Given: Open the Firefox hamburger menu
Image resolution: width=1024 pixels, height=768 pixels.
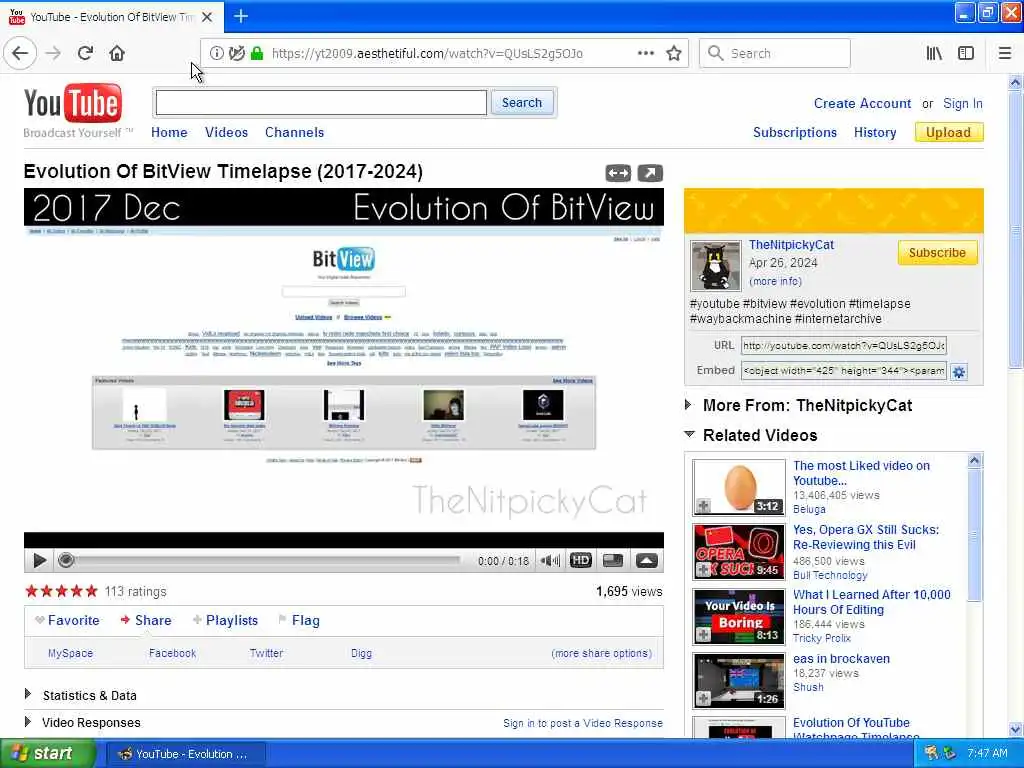Looking at the screenshot, I should click(x=1005, y=53).
